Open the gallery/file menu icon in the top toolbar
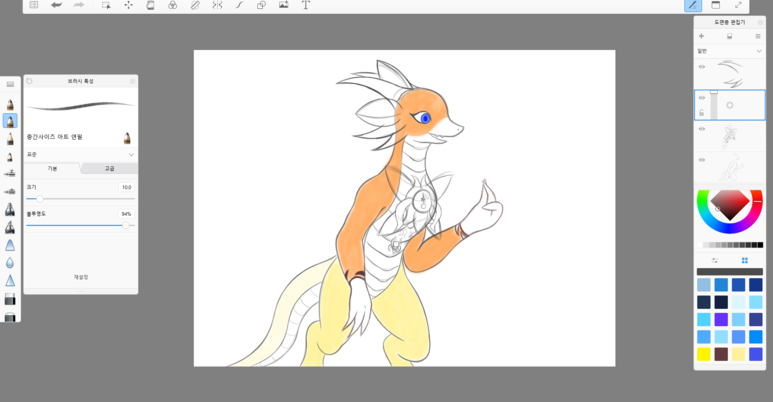 point(34,5)
